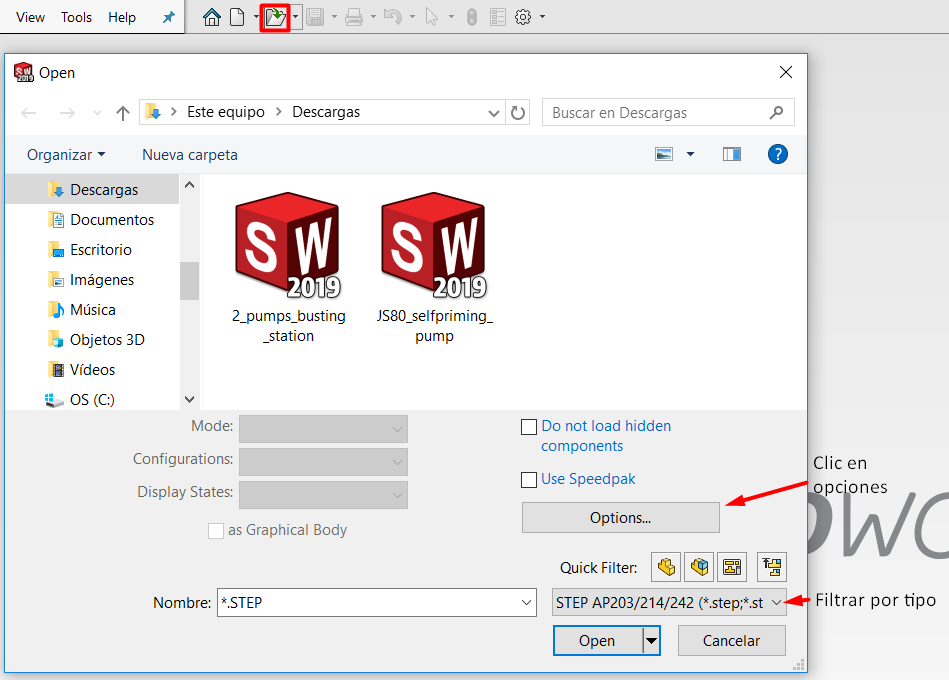Click the navigation pane scroll-down arrow
Image resolution: width=949 pixels, height=680 pixels.
(x=189, y=399)
